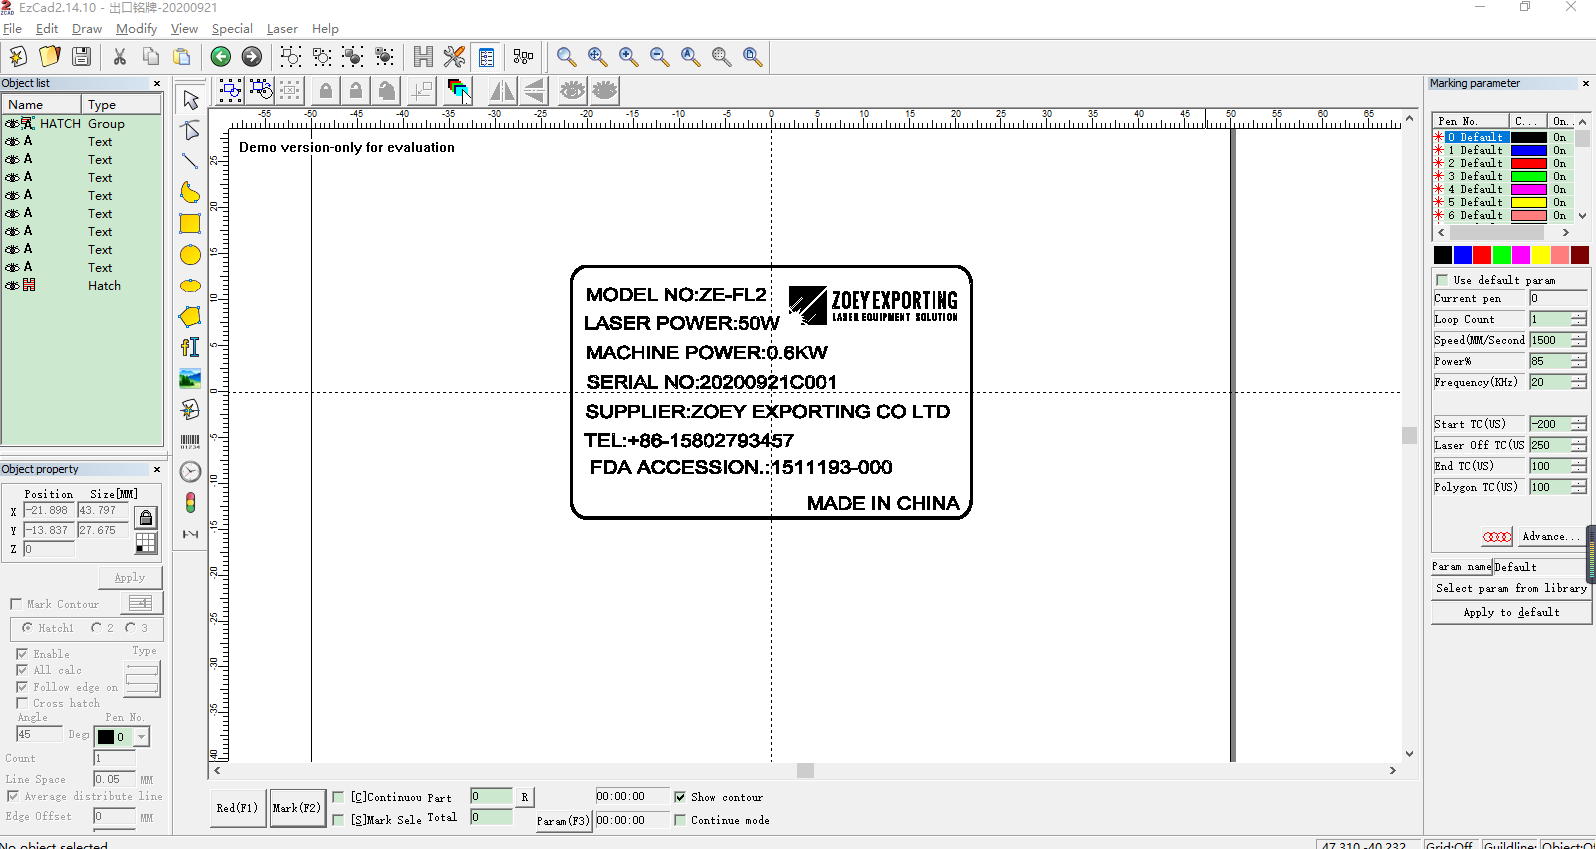
Task: Toggle visibility eye of HATCH Group
Action: click(x=12, y=124)
